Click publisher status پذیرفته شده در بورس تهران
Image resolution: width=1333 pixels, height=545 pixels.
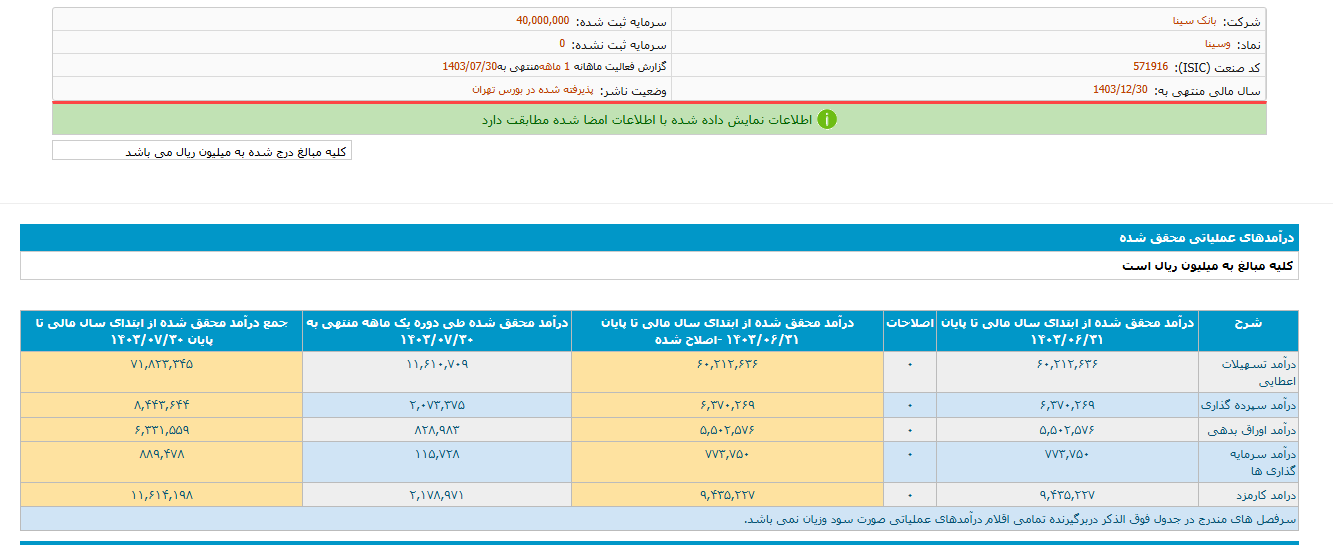533,90
